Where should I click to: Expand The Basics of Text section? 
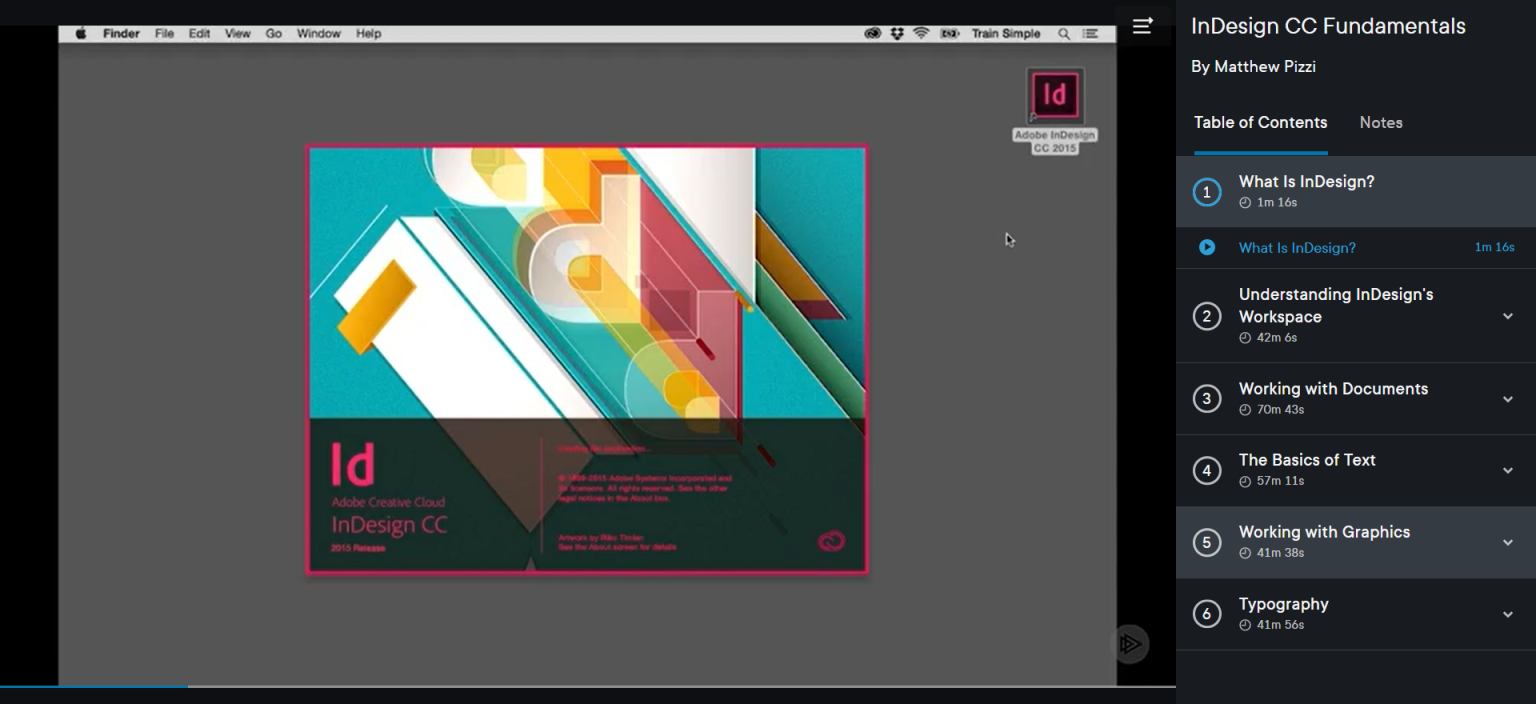pyautogui.click(x=1508, y=470)
